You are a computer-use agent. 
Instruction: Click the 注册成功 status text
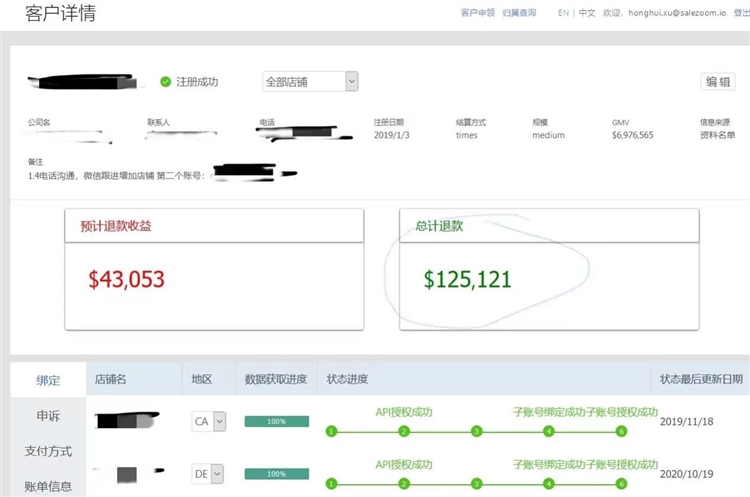(197, 82)
